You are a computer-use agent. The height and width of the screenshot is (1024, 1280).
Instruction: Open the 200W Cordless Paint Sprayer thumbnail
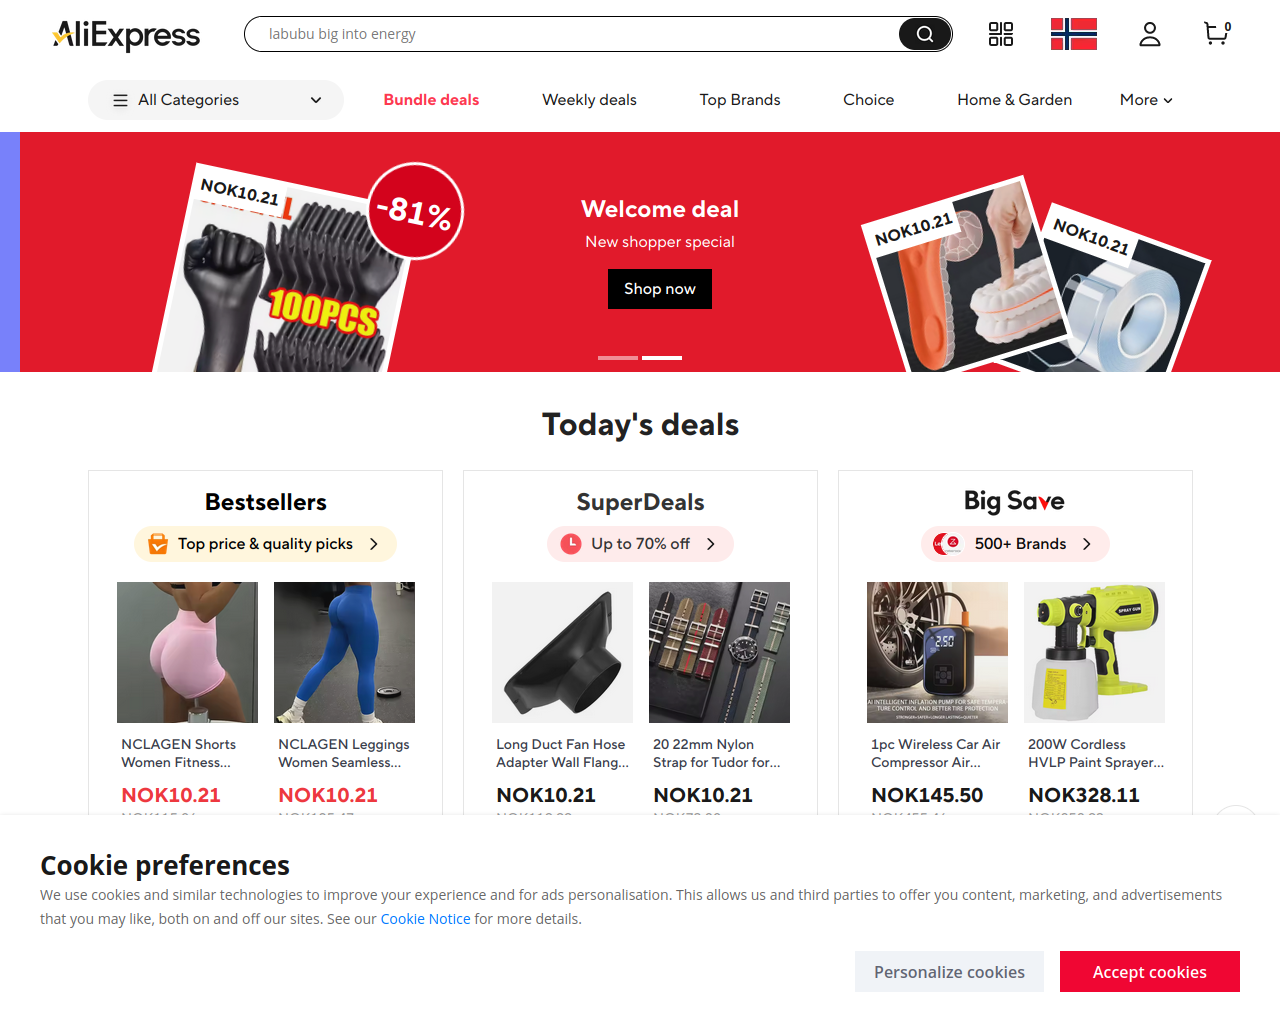1094,652
